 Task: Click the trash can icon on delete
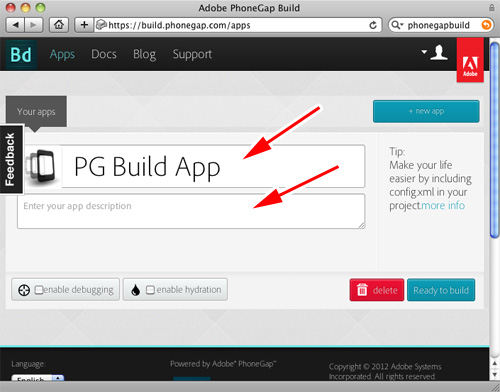pyautogui.click(x=362, y=290)
